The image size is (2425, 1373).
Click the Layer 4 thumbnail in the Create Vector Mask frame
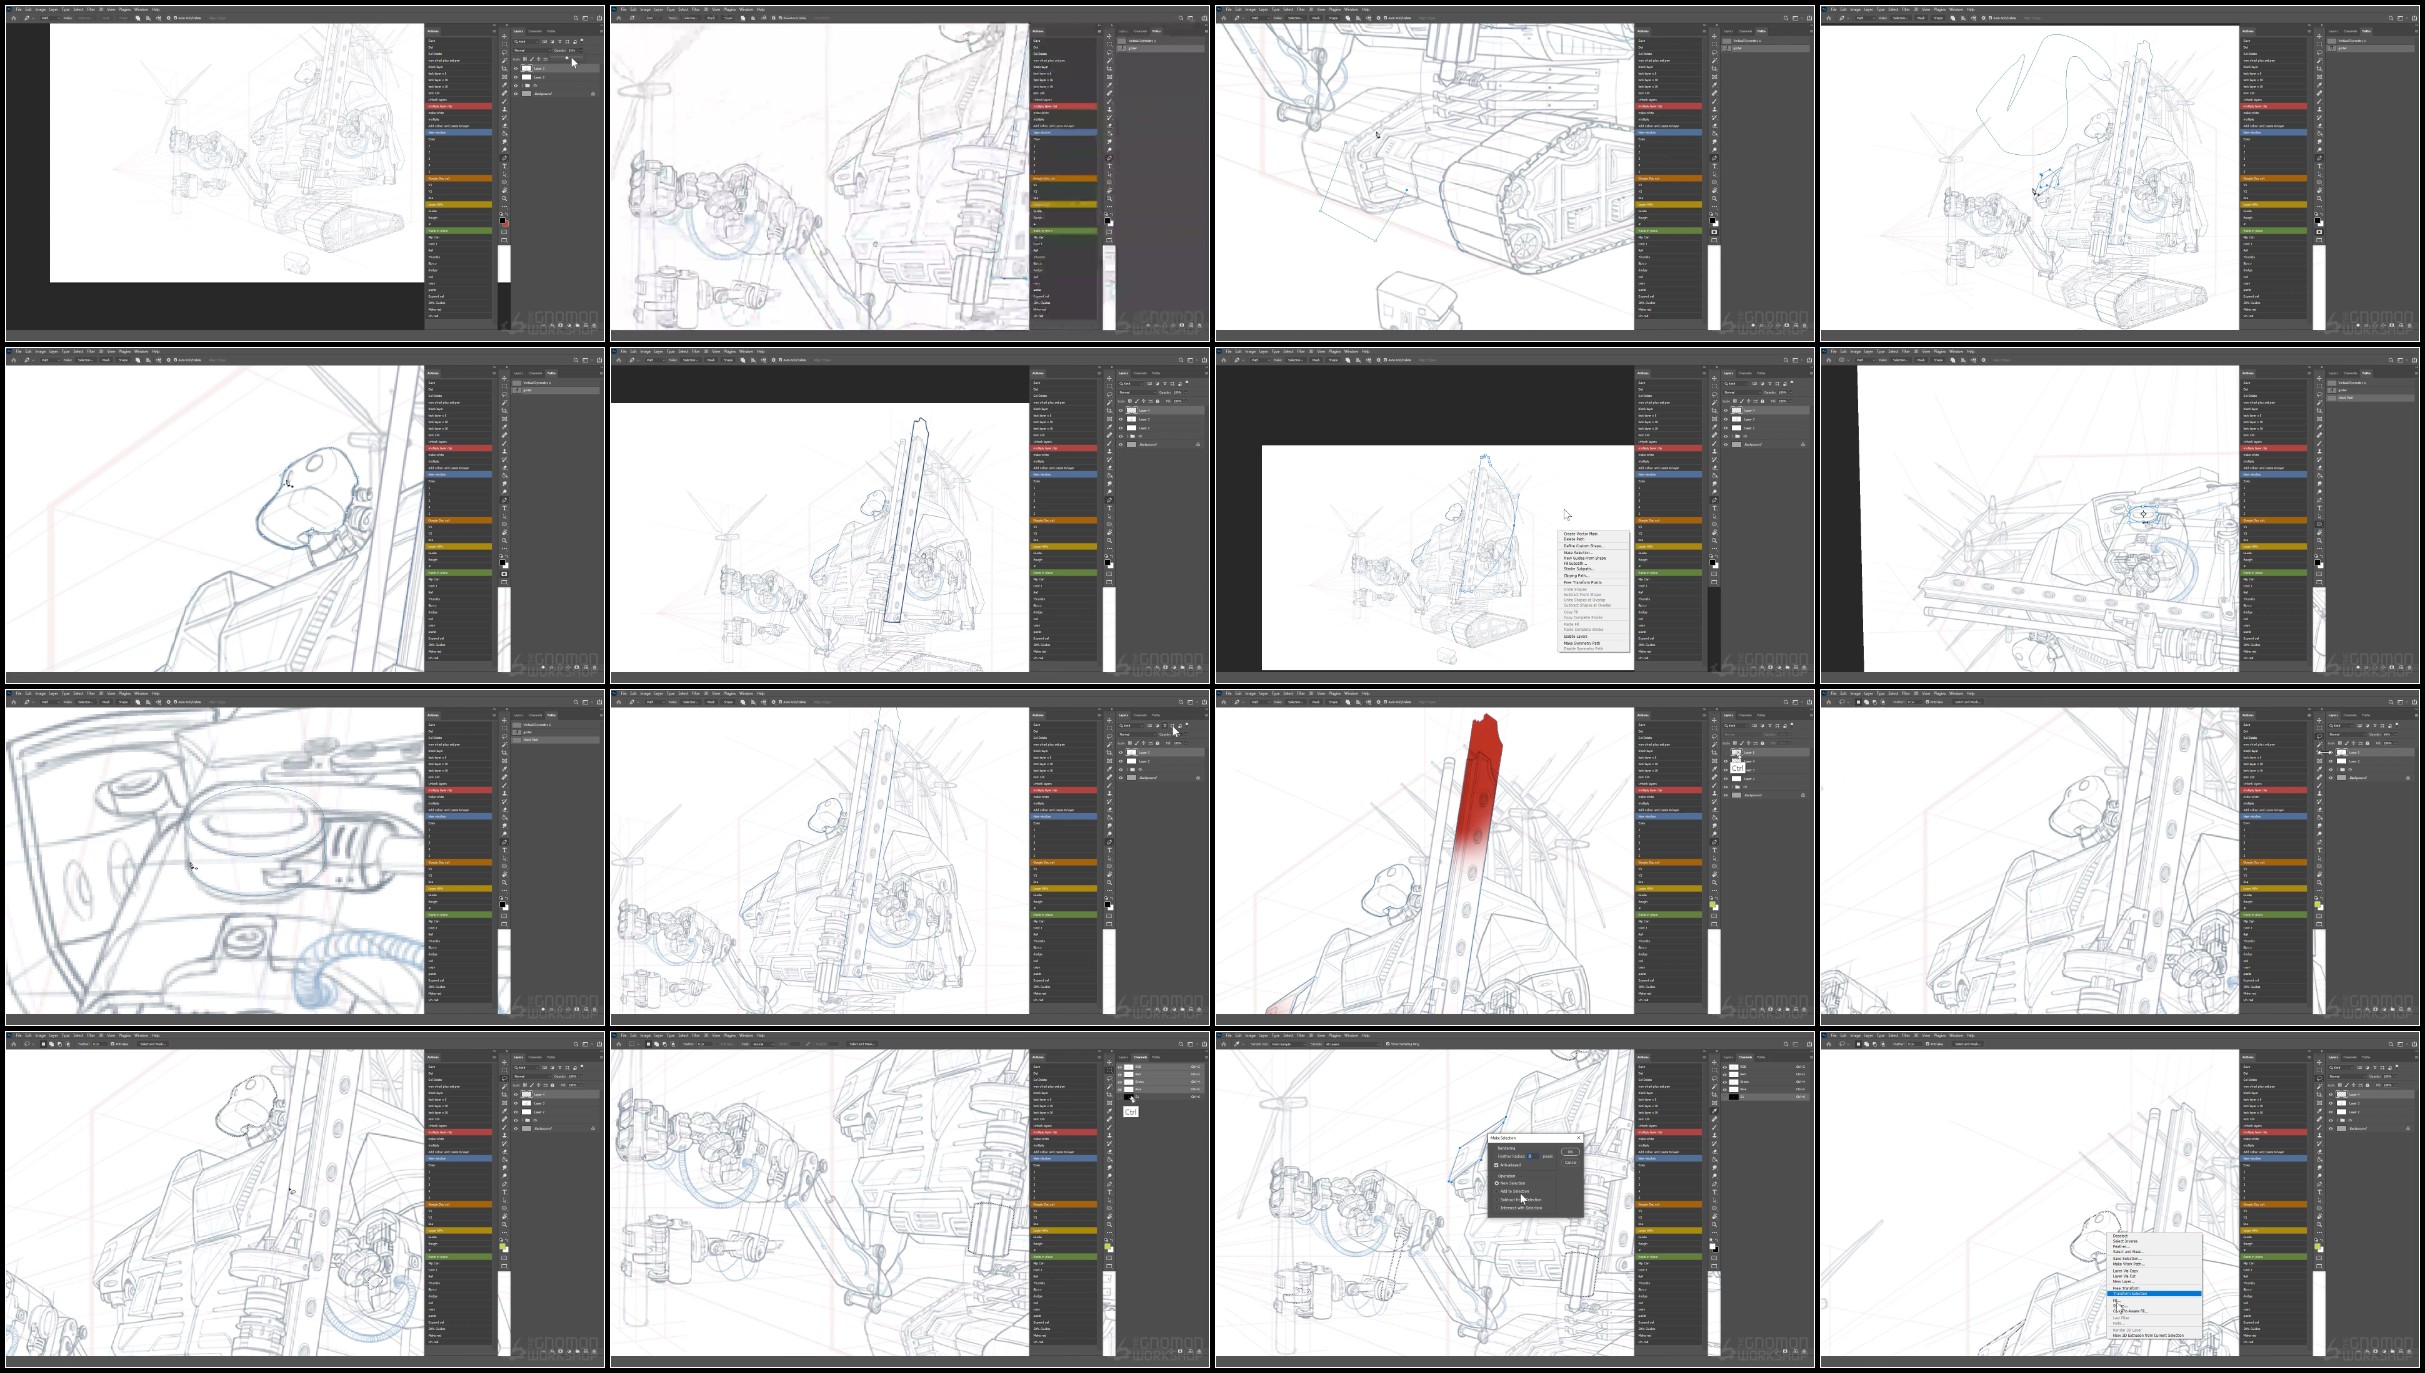(x=1737, y=410)
